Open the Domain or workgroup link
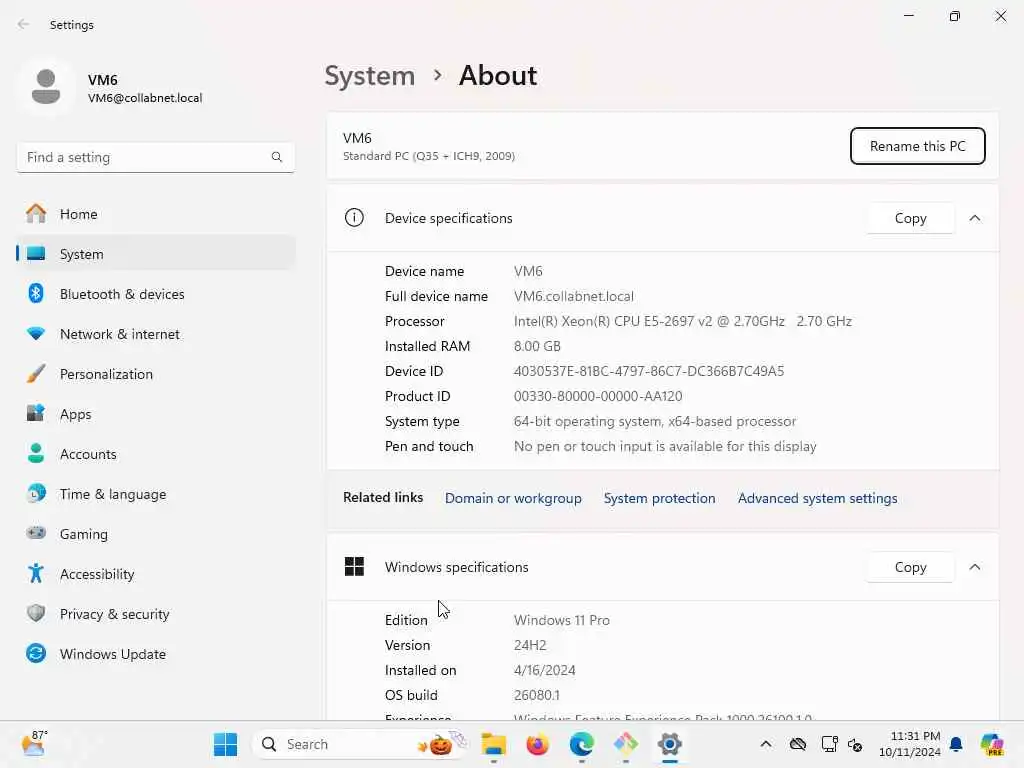Viewport: 1024px width, 768px height. click(x=513, y=498)
